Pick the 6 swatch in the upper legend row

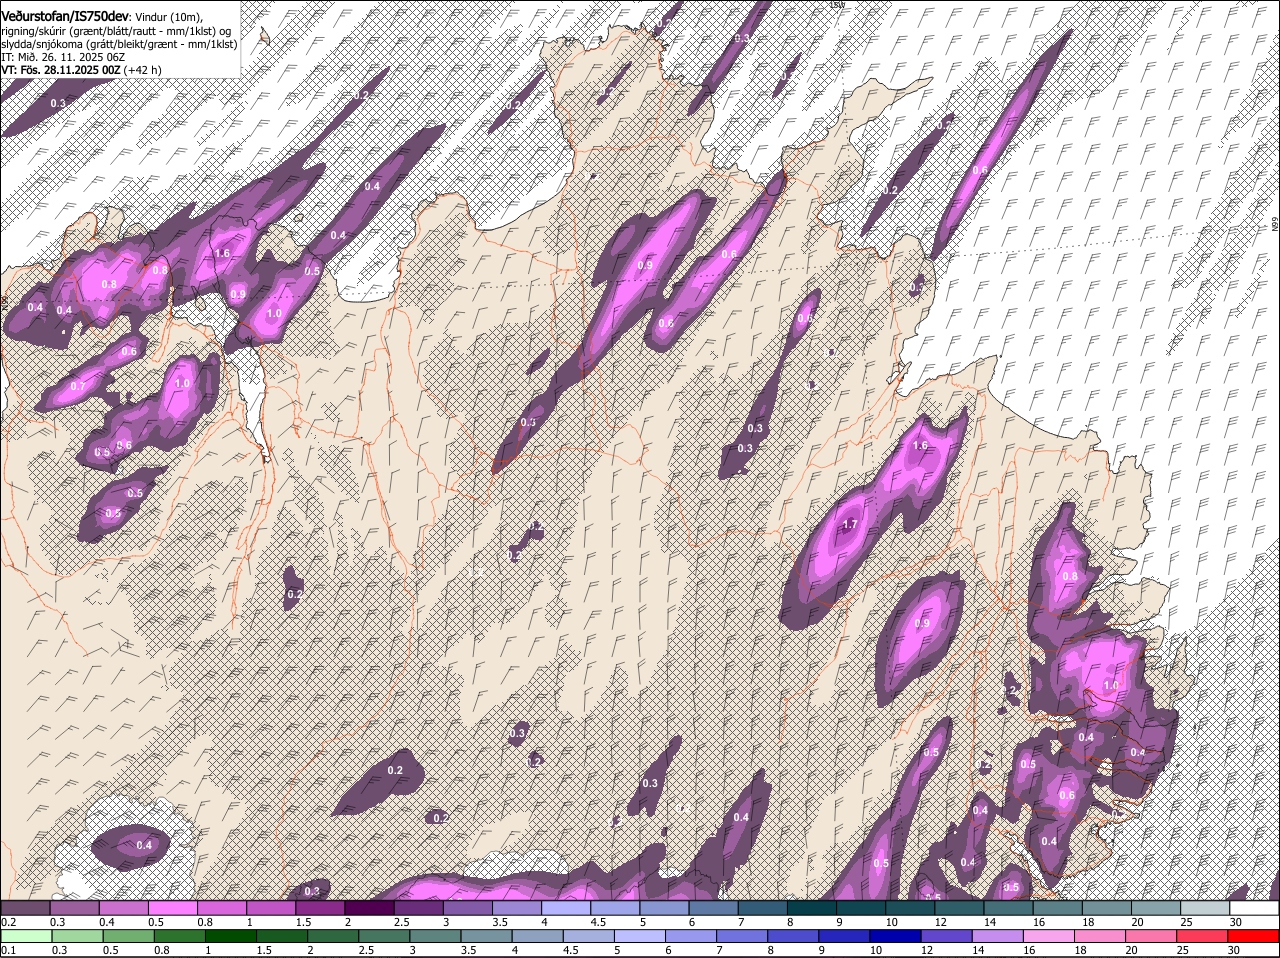pyautogui.click(x=713, y=908)
